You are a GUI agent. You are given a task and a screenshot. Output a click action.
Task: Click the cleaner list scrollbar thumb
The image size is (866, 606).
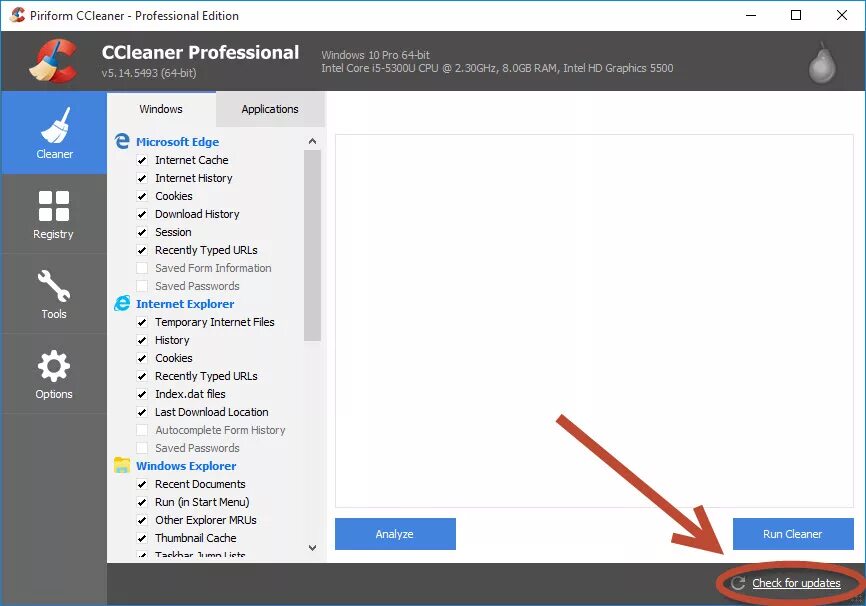(x=312, y=245)
